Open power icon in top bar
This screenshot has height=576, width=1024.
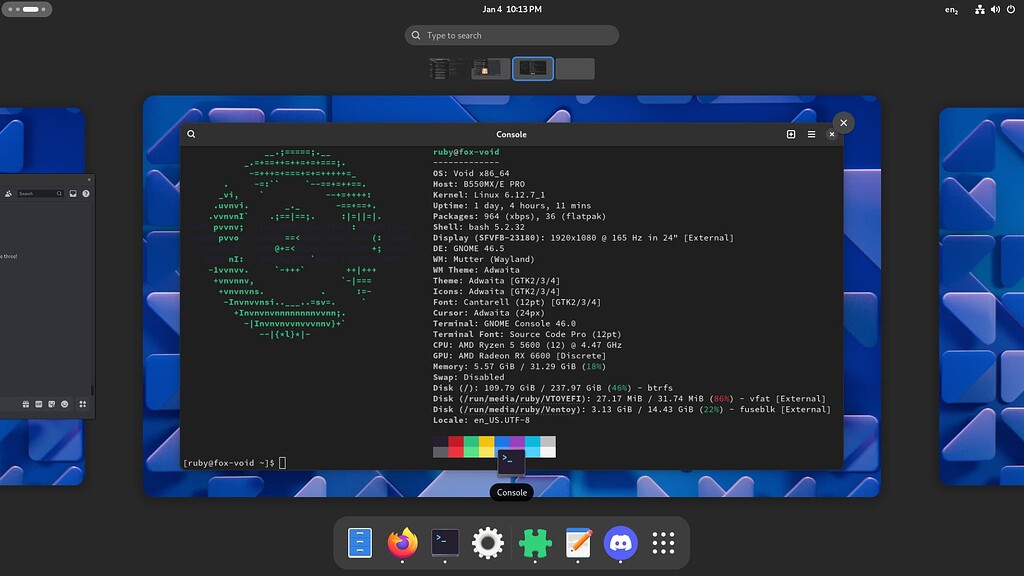tap(1011, 9)
